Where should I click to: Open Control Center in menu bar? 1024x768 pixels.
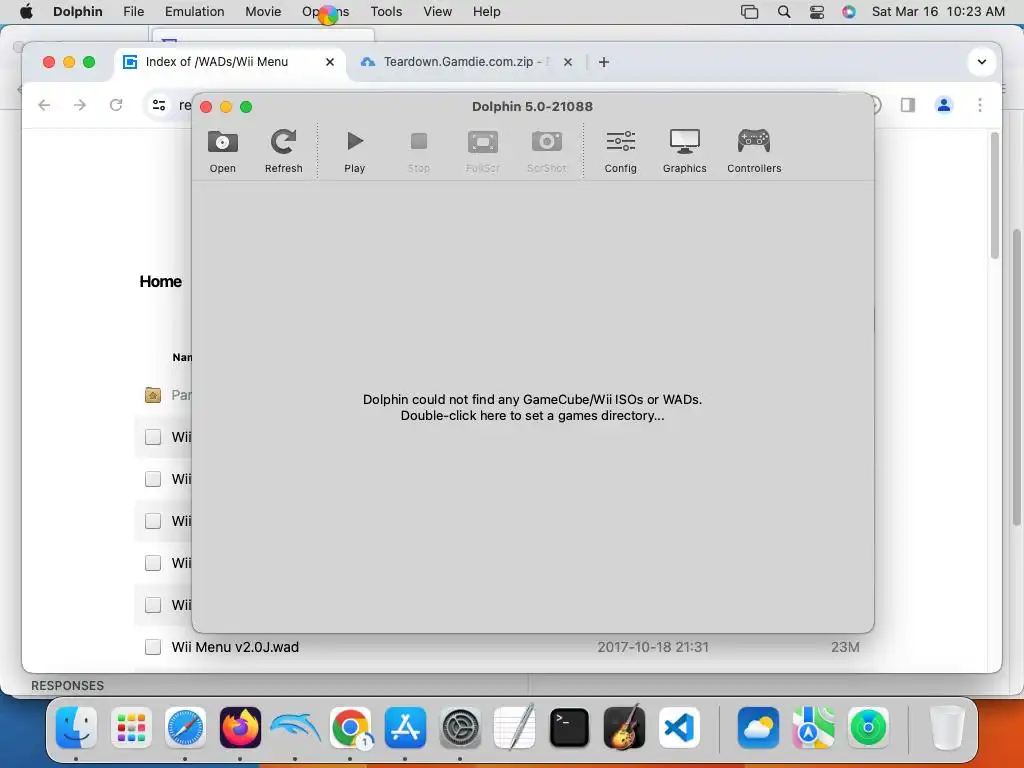tap(816, 12)
